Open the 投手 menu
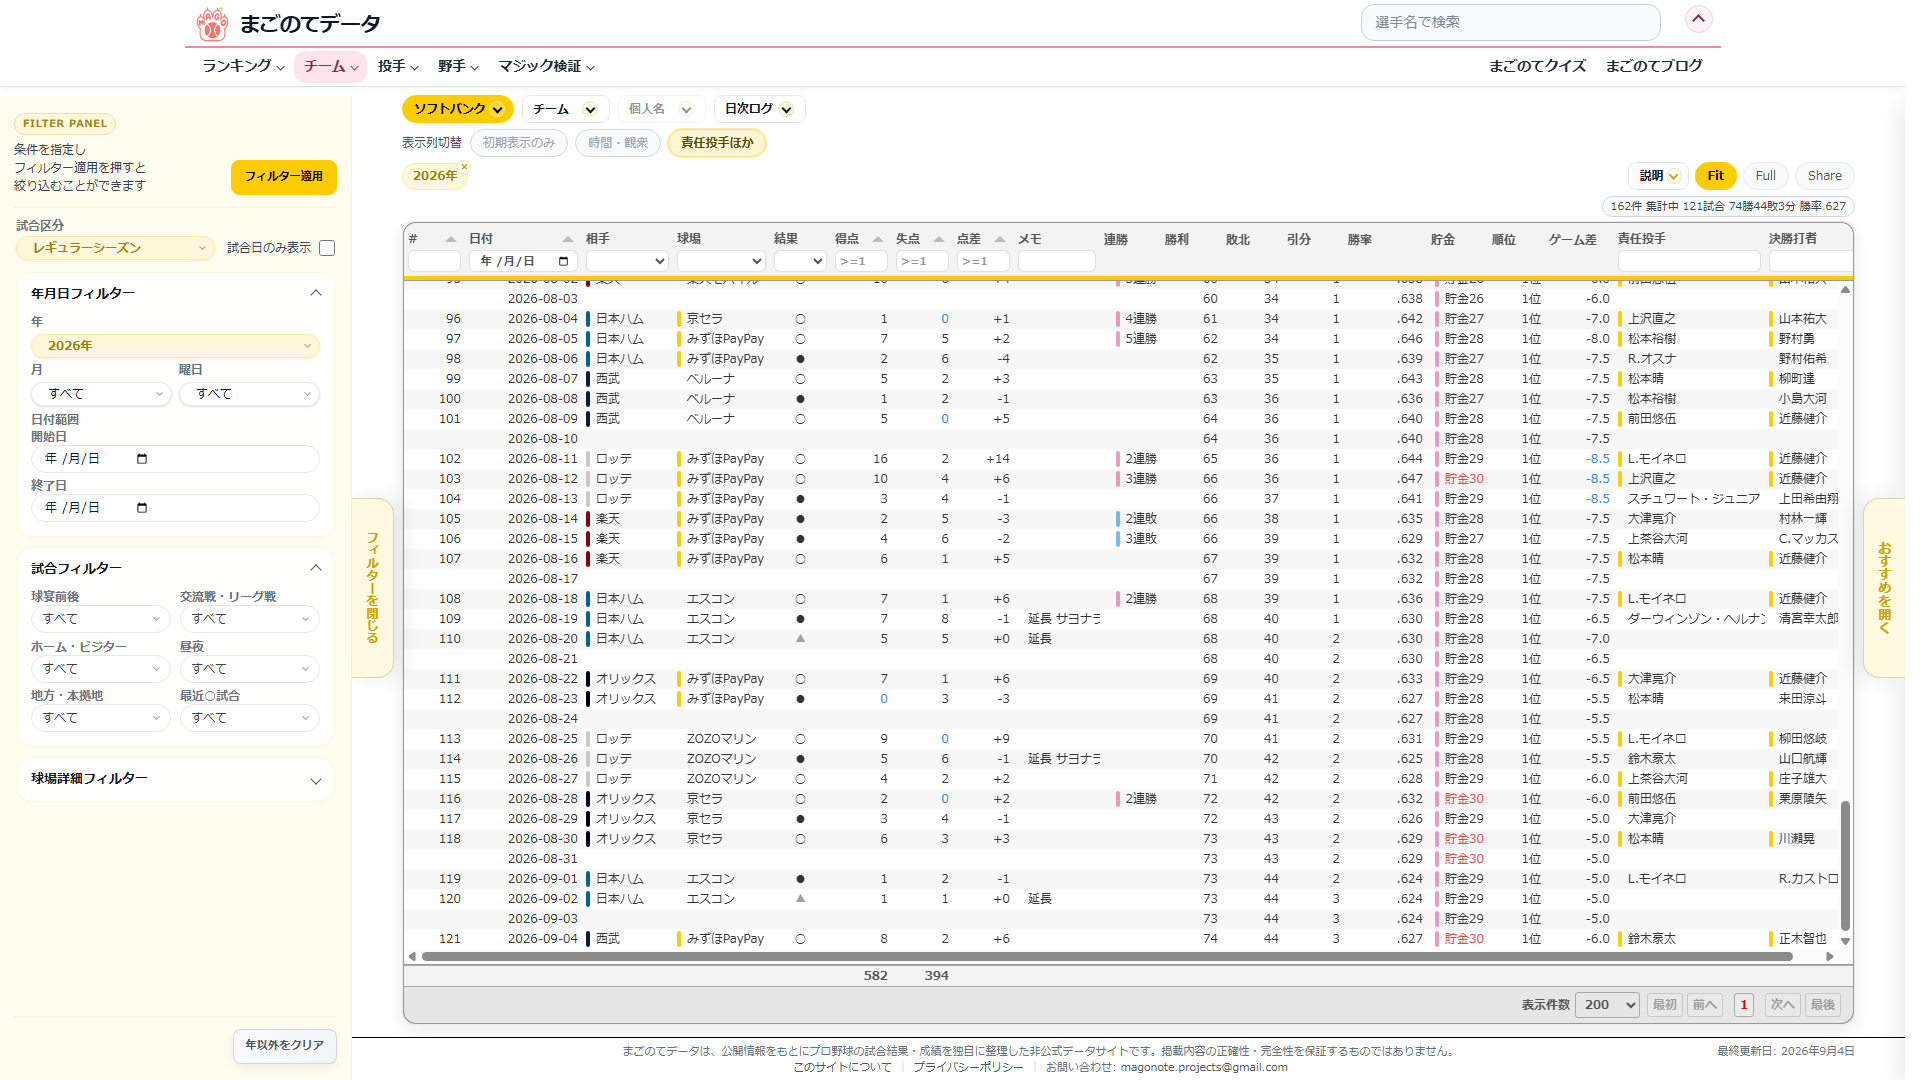The image size is (1920, 1080). pyautogui.click(x=398, y=66)
